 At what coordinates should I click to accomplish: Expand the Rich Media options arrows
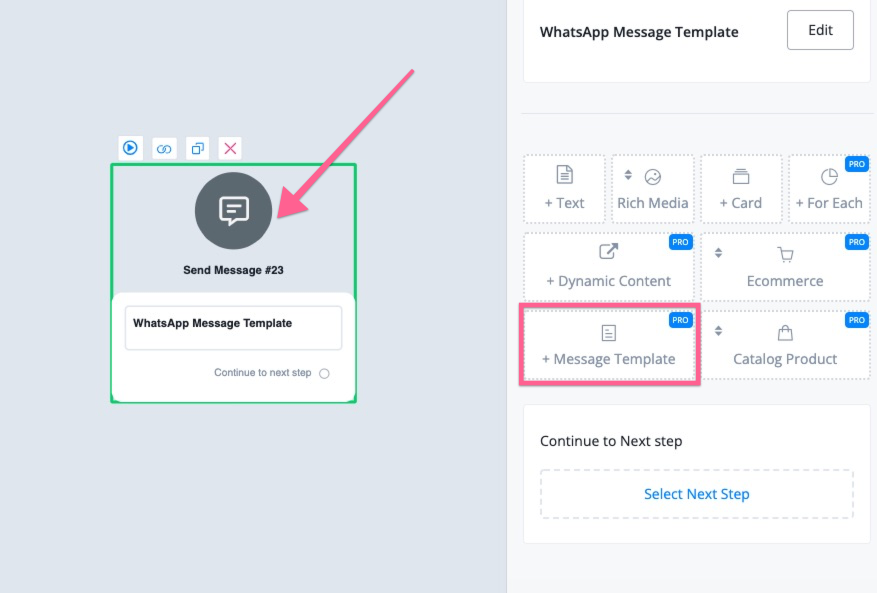pyautogui.click(x=628, y=175)
